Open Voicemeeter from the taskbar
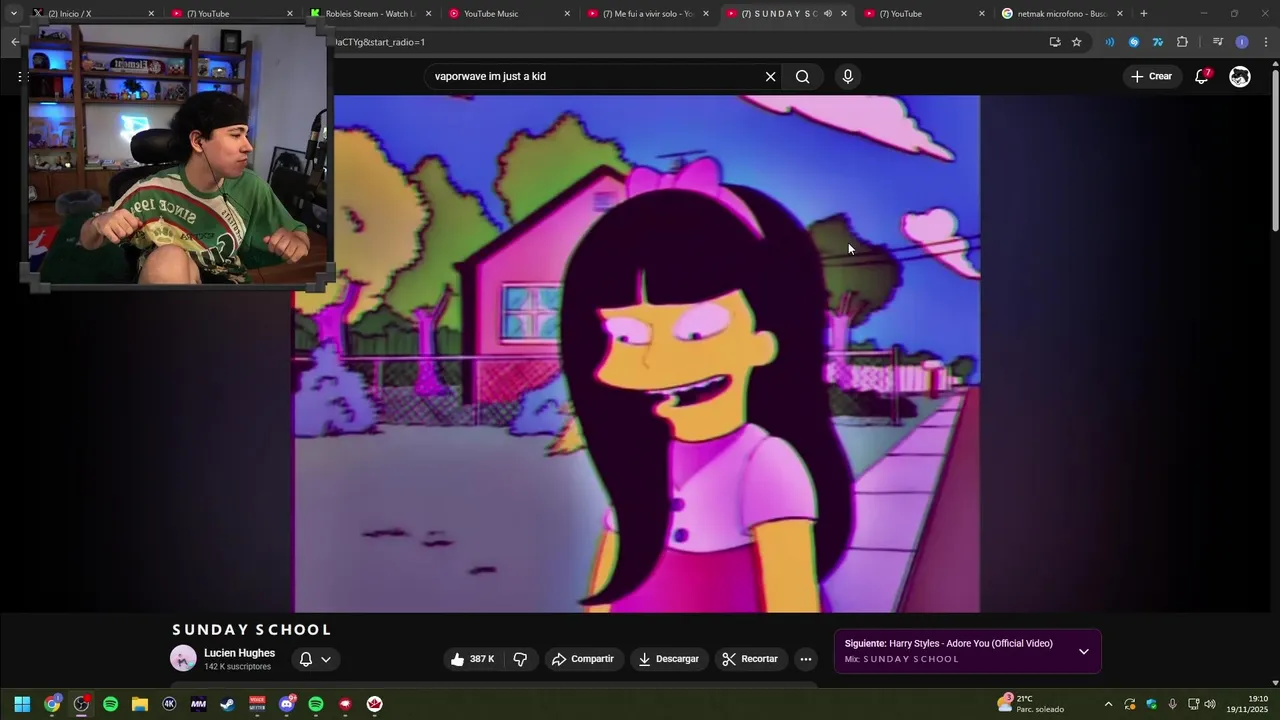This screenshot has height=720, width=1280. pos(257,704)
